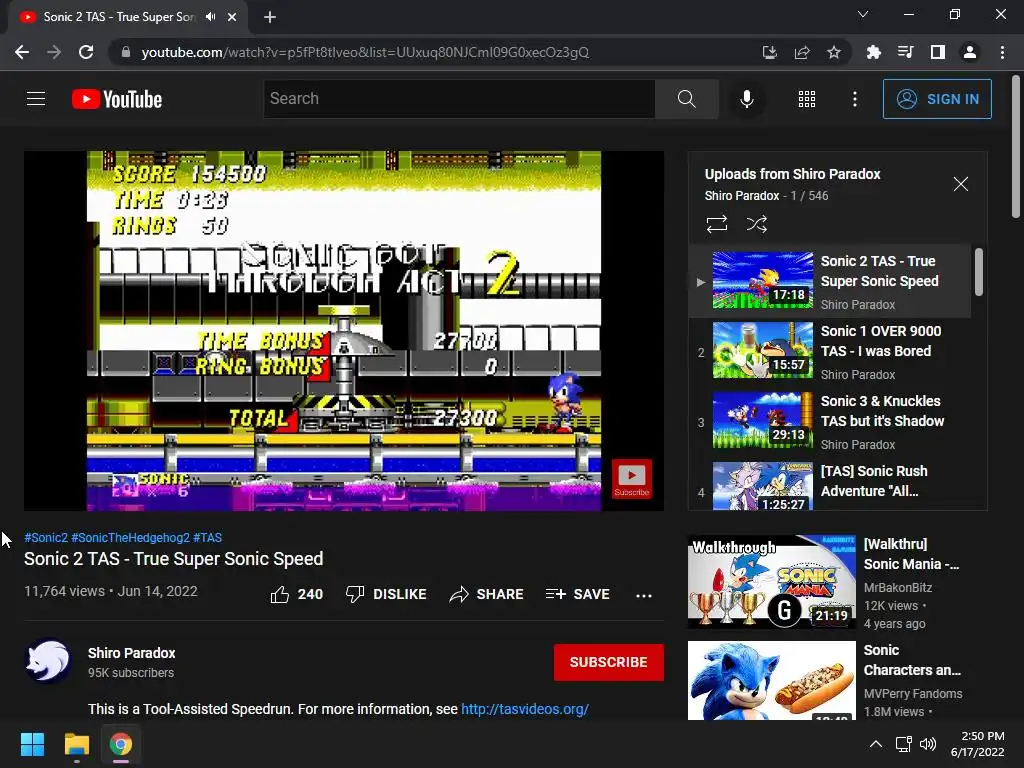Play Sonic 1 OVER 9000 TAS thumbnail
The height and width of the screenshot is (768, 1024).
(762, 350)
